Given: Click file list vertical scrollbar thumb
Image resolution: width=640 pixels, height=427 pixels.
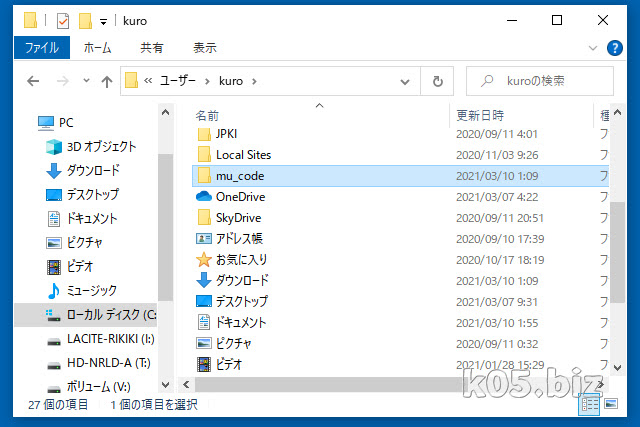Looking at the screenshot, I should point(618,252).
